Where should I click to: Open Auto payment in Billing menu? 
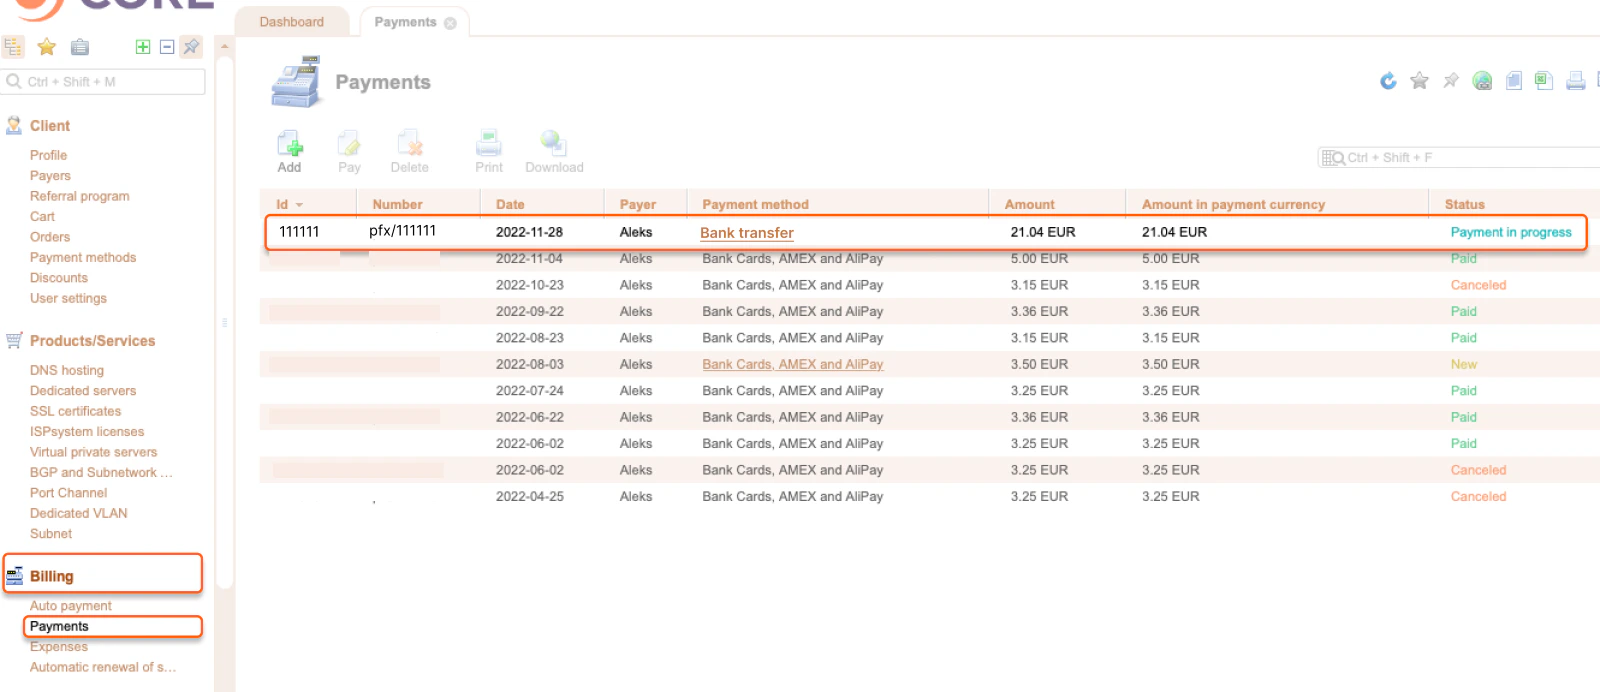[71, 606]
